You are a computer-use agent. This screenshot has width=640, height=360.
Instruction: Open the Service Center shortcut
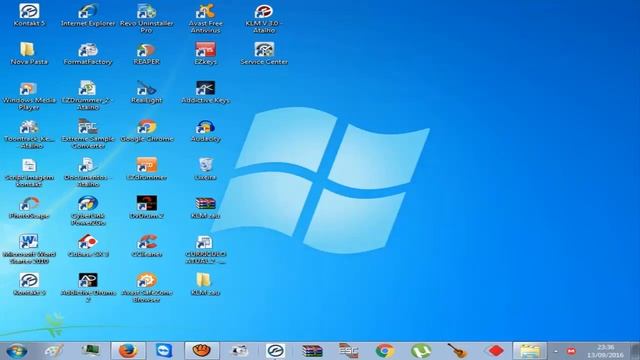click(x=264, y=53)
